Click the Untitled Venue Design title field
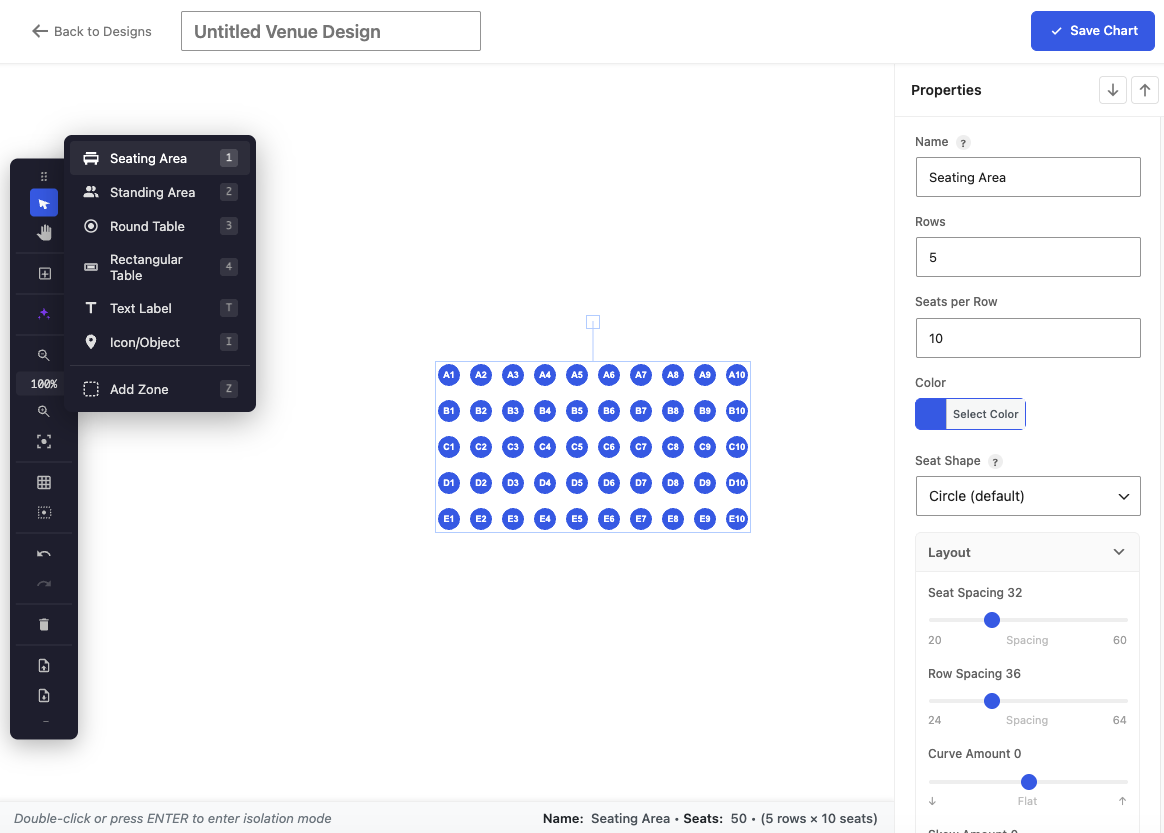Image resolution: width=1164 pixels, height=833 pixels. (330, 31)
